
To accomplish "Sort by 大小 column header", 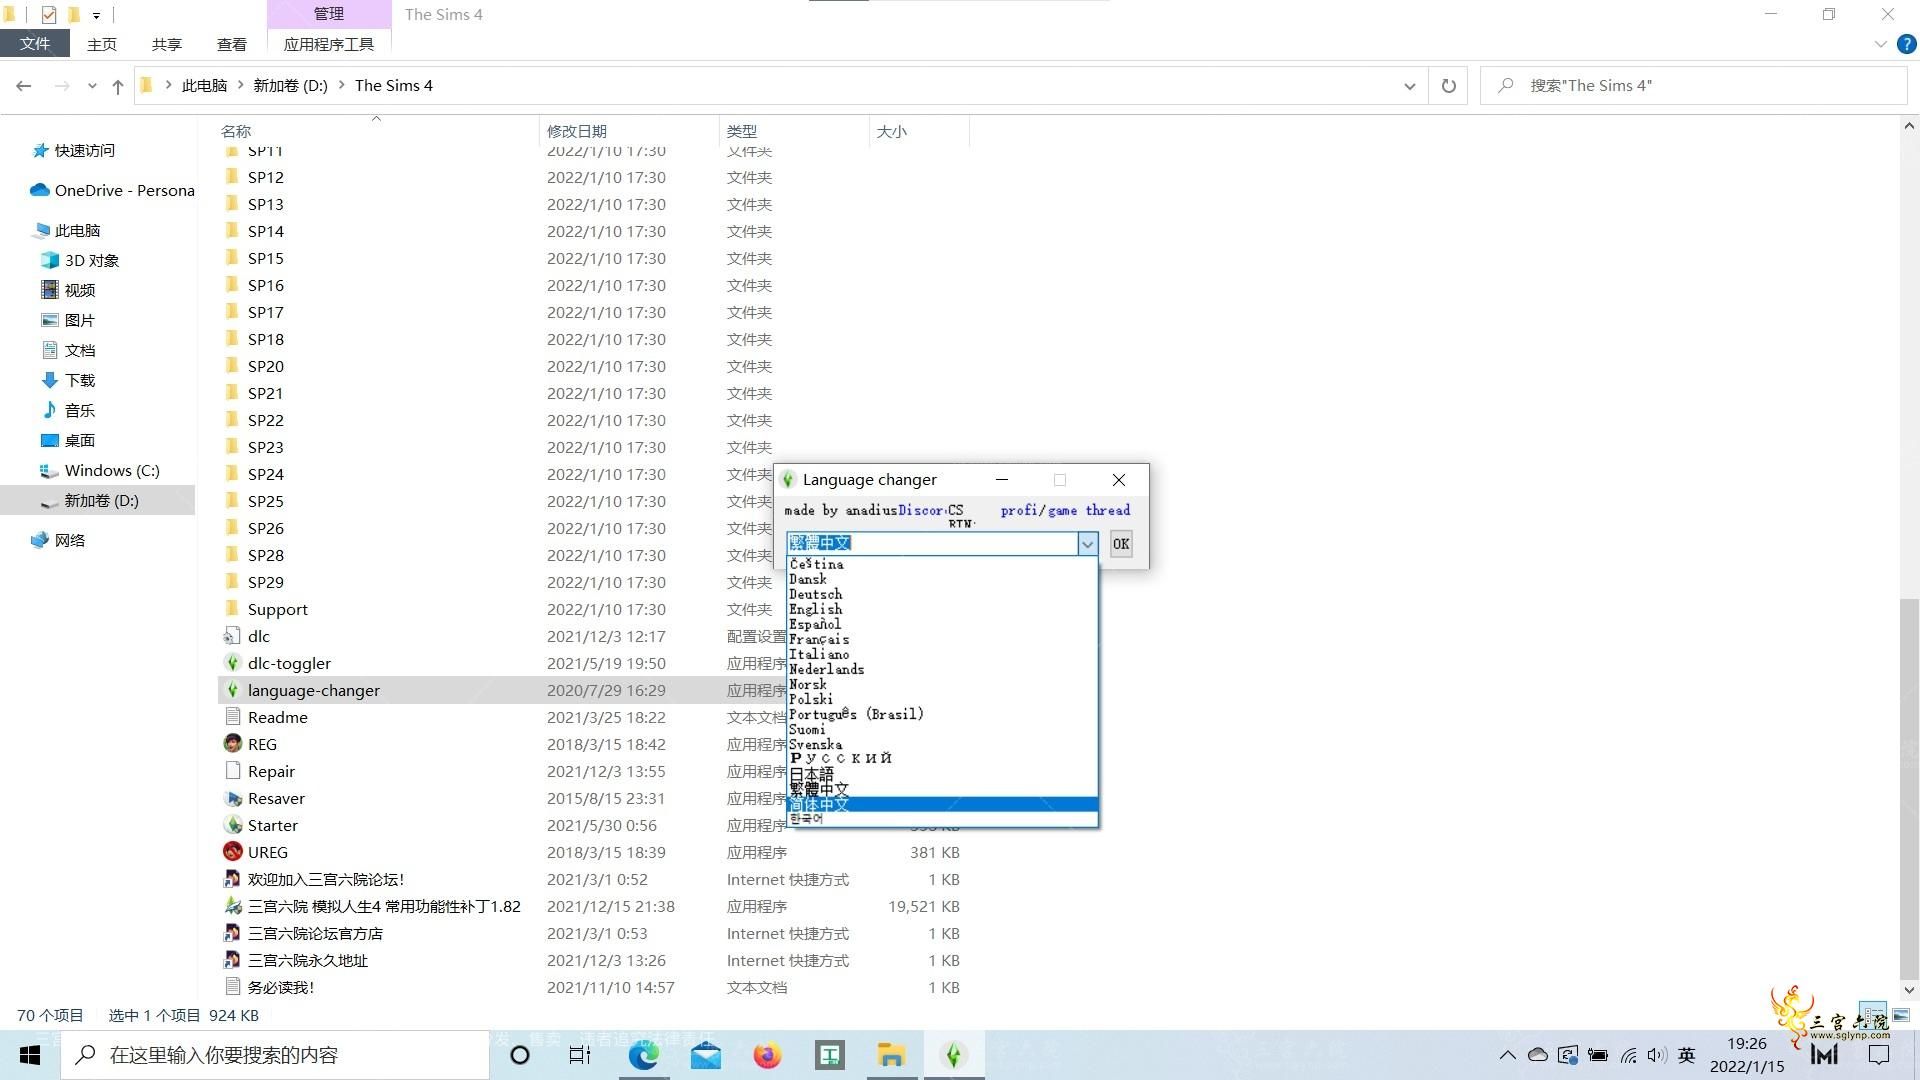I will [x=891, y=131].
